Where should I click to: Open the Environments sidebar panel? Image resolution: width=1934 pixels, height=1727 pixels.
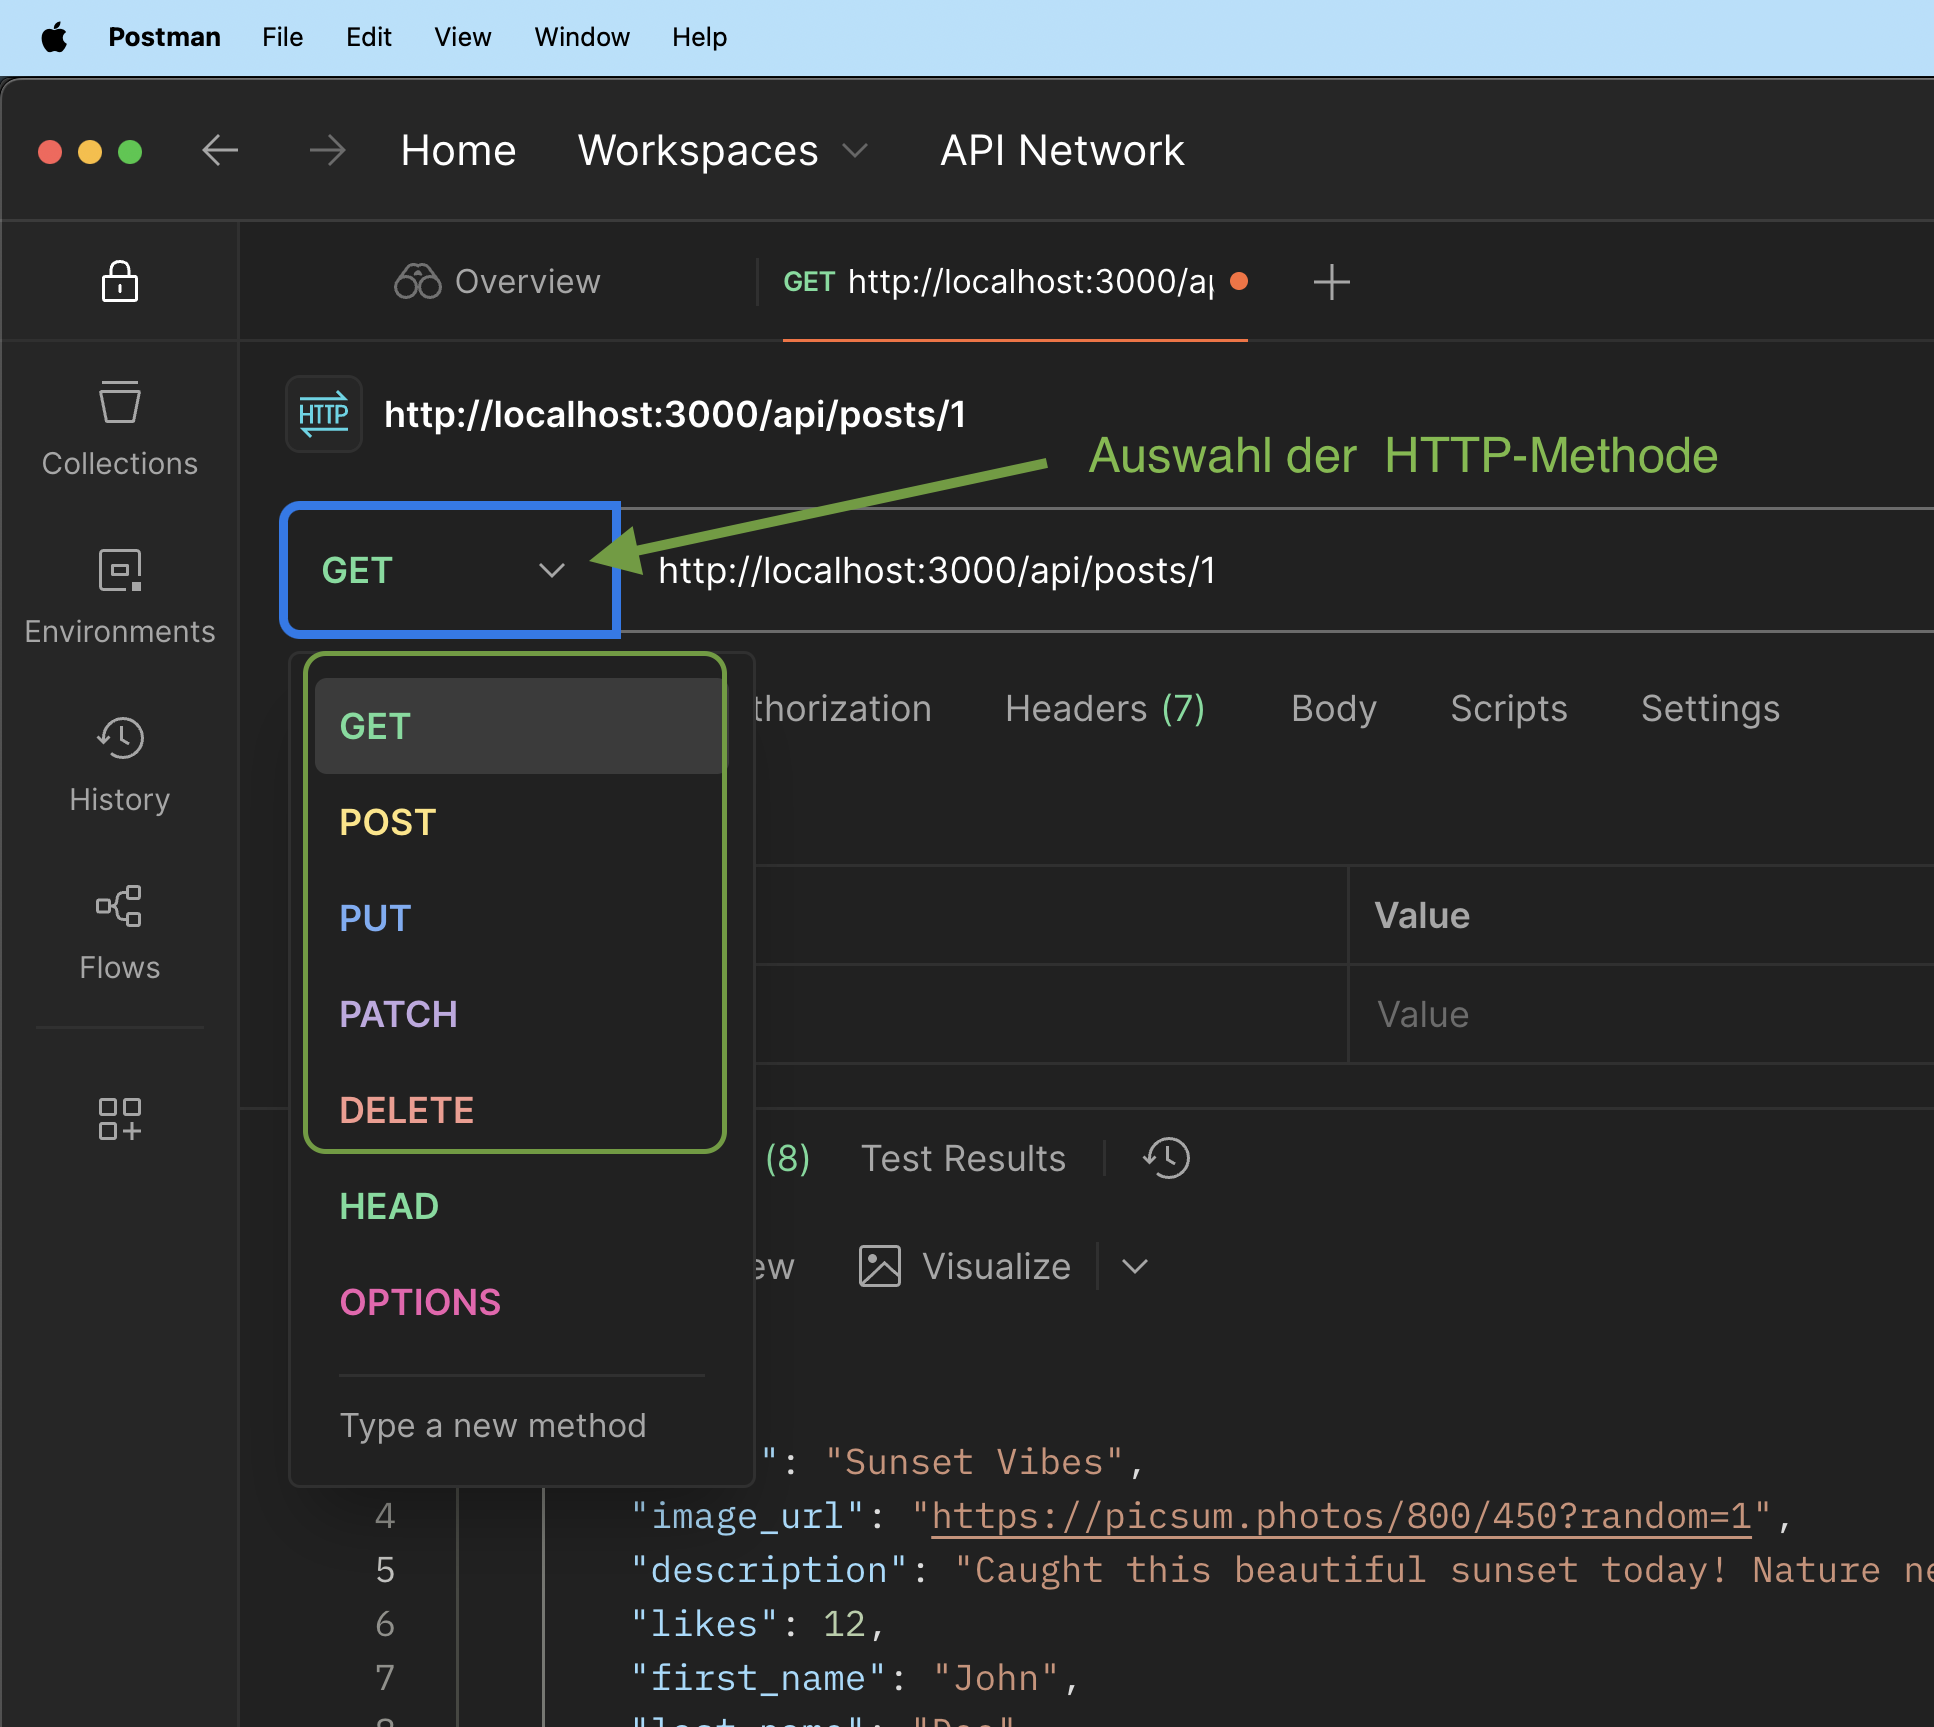(x=119, y=597)
